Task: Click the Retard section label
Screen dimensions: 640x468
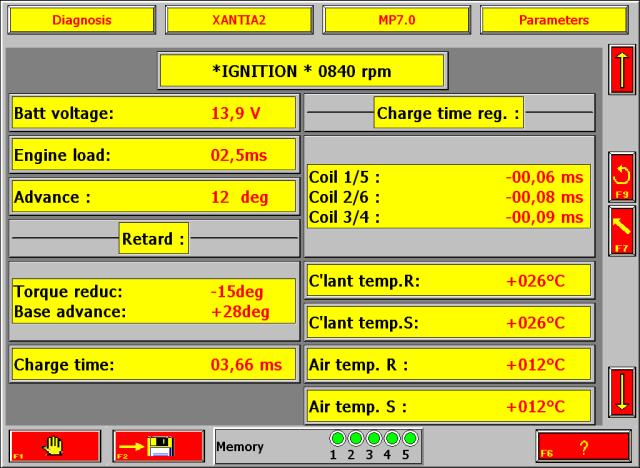Action: tap(154, 239)
